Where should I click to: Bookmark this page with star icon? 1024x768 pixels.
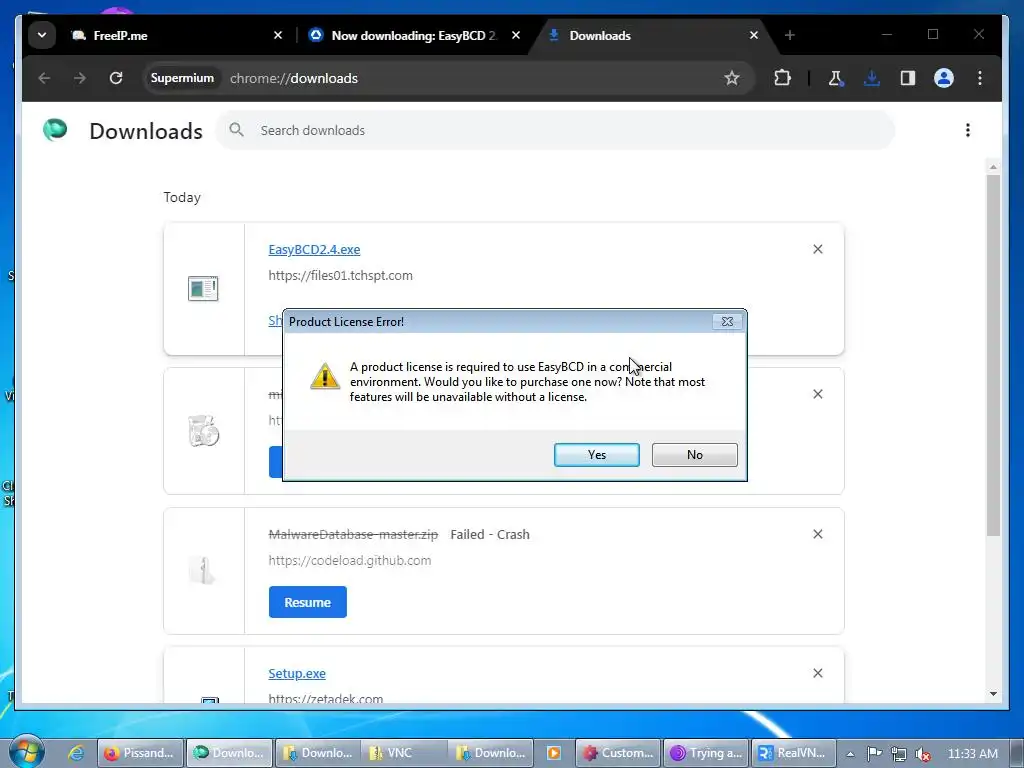click(x=731, y=78)
